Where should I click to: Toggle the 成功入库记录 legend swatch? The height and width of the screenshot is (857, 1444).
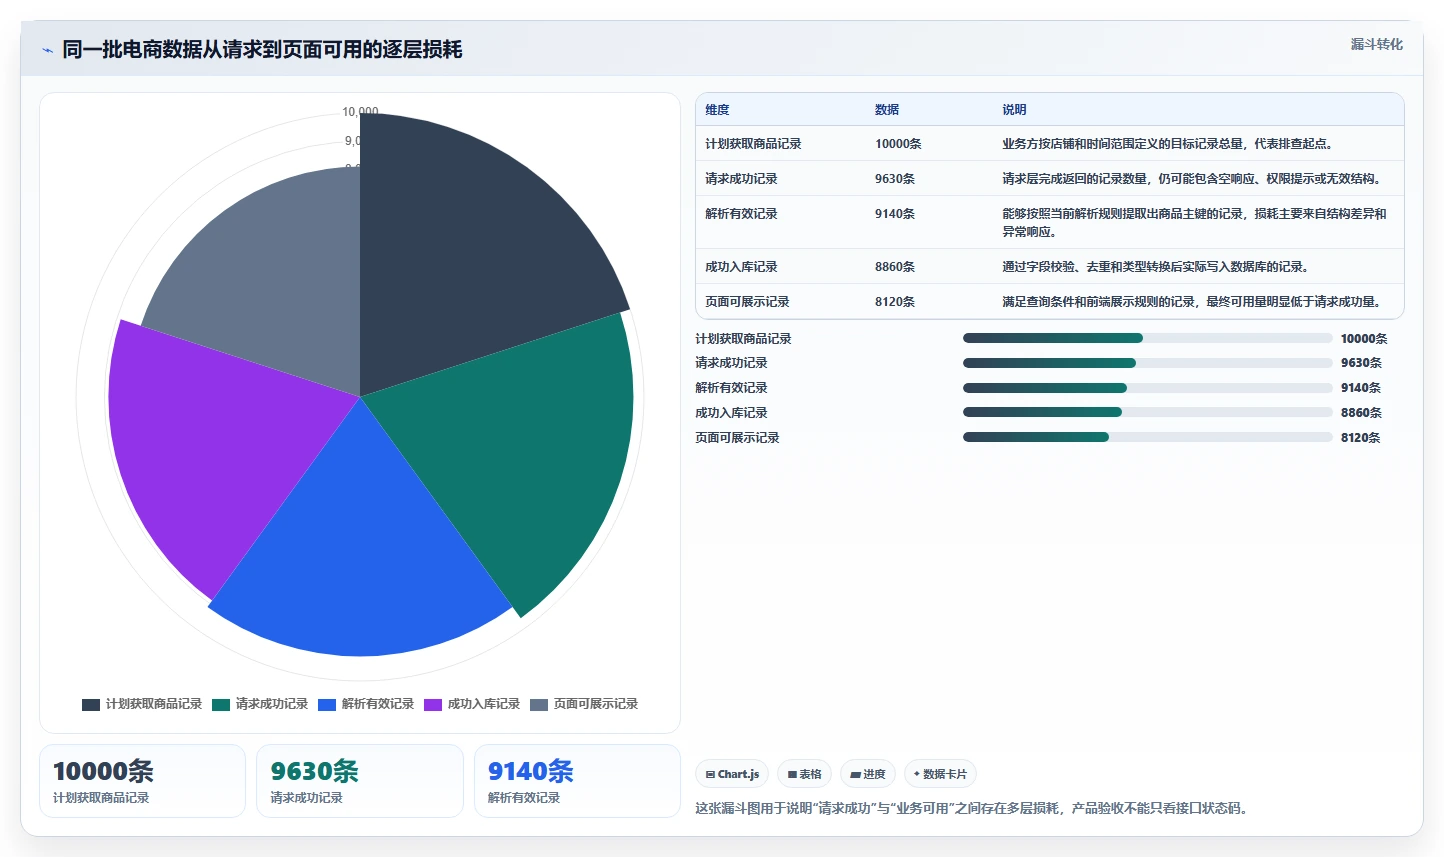[x=433, y=705]
